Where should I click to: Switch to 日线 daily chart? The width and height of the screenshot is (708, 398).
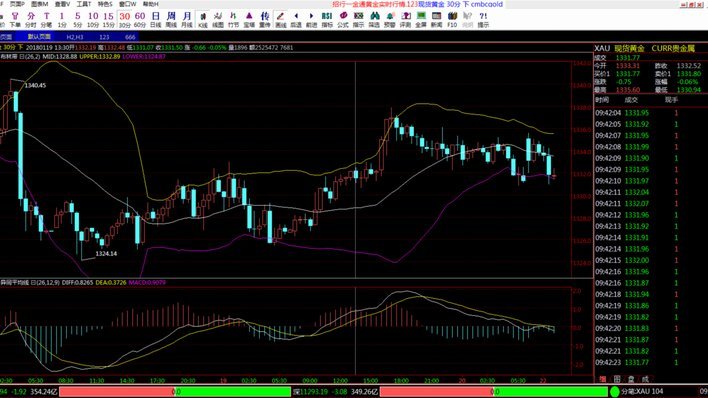point(155,20)
